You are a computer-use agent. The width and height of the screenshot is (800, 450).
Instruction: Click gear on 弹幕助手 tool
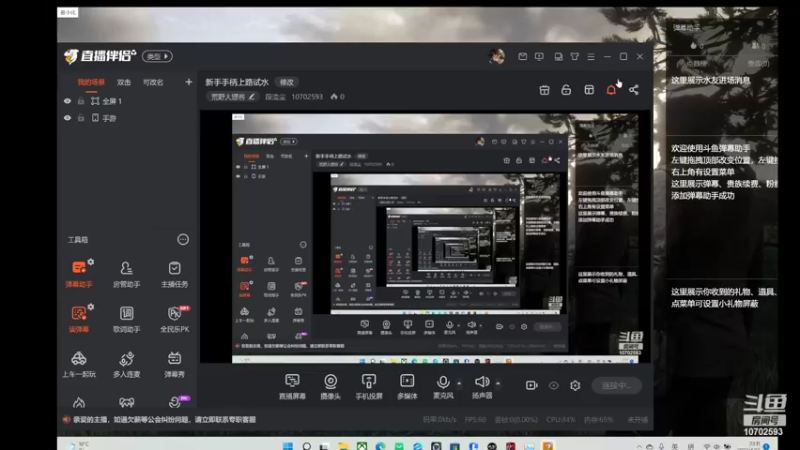91,262
